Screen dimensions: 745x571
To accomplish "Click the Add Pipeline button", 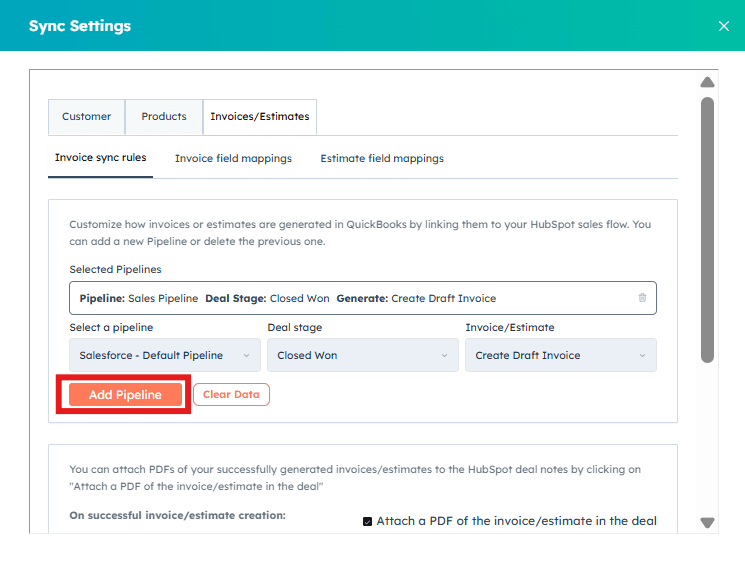I will tap(125, 395).
